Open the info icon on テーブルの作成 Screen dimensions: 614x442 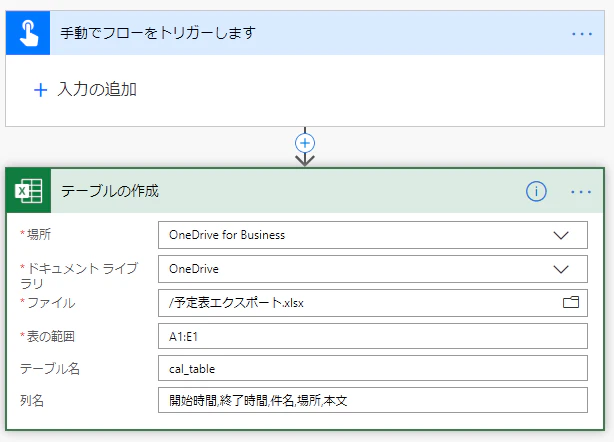pos(536,191)
